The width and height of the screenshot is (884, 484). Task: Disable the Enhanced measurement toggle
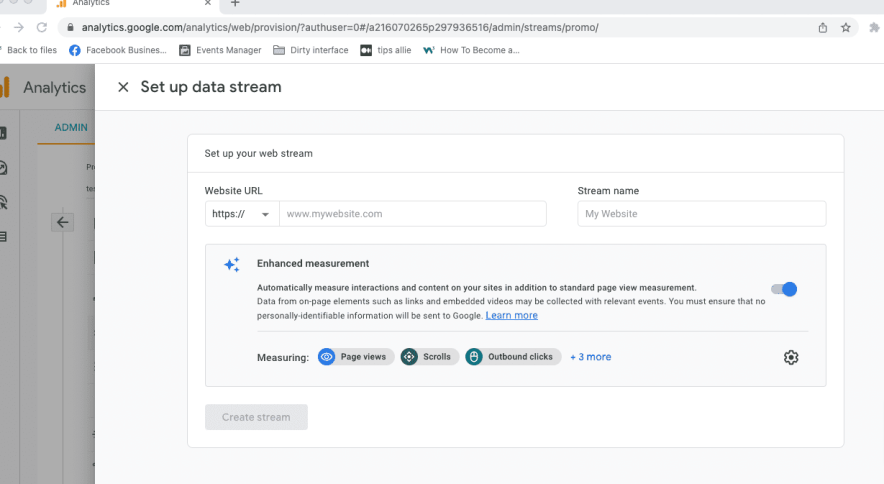pos(785,289)
